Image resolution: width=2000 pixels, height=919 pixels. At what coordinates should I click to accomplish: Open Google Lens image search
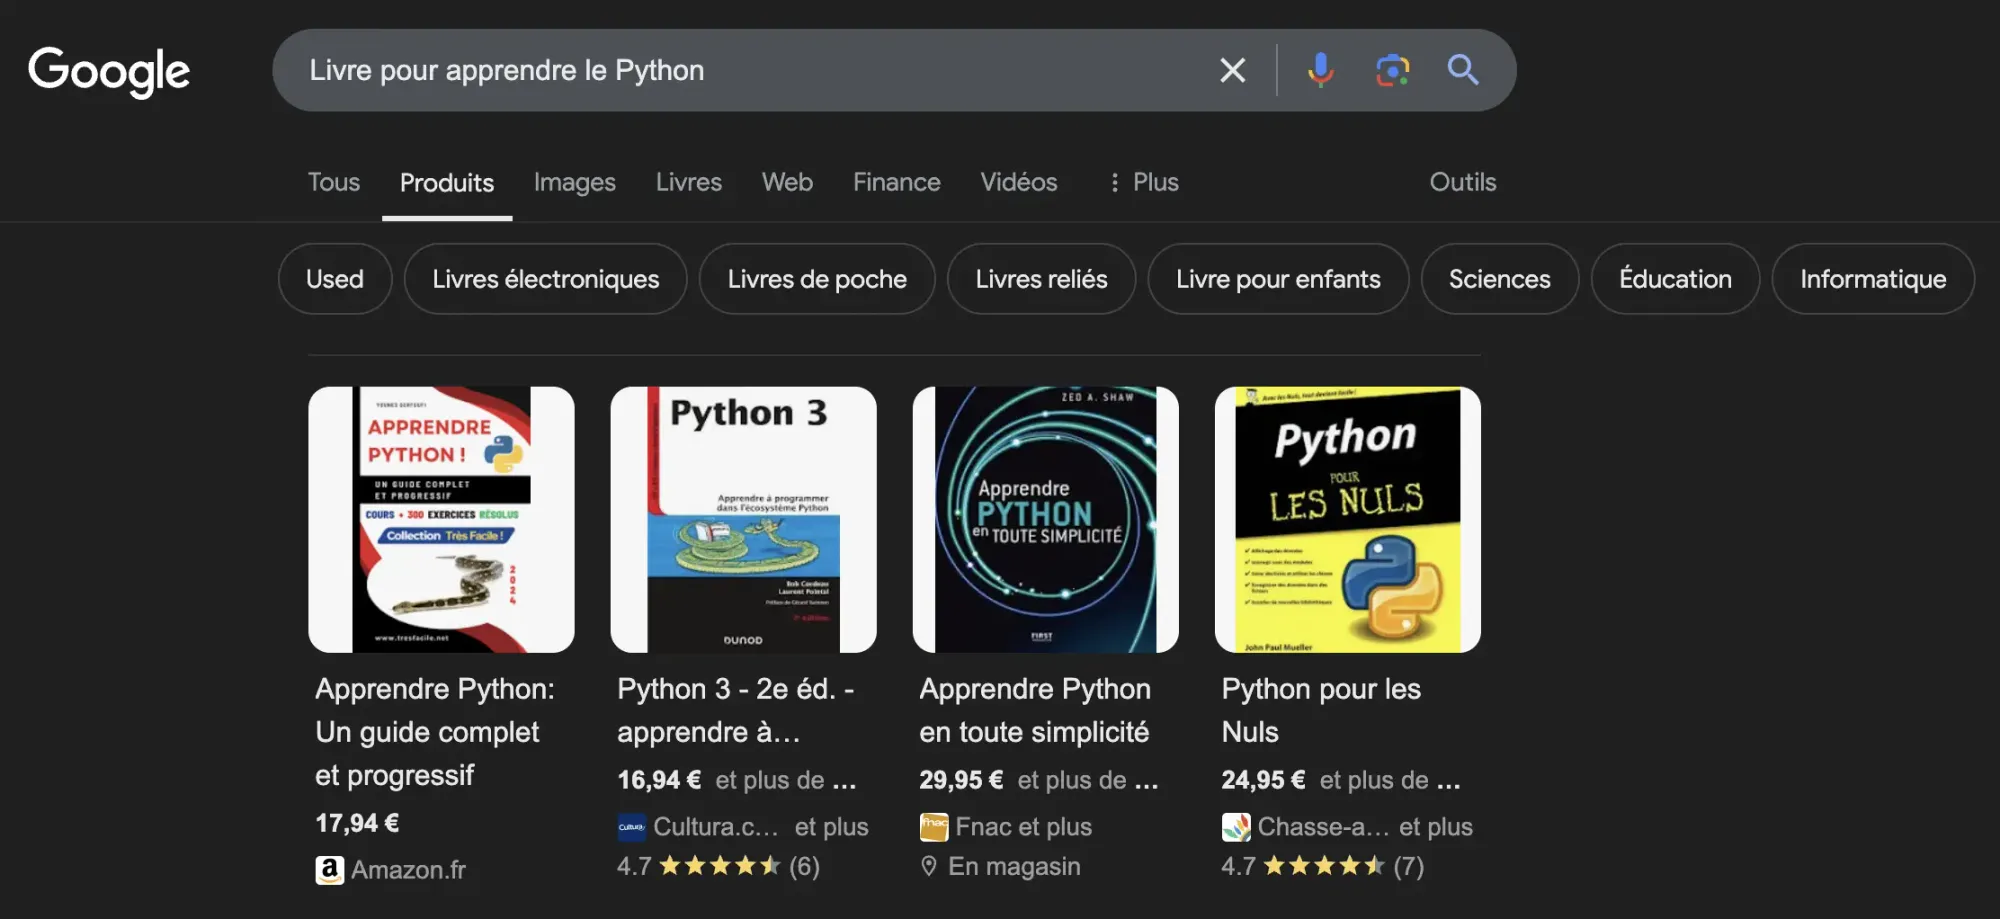pos(1394,69)
